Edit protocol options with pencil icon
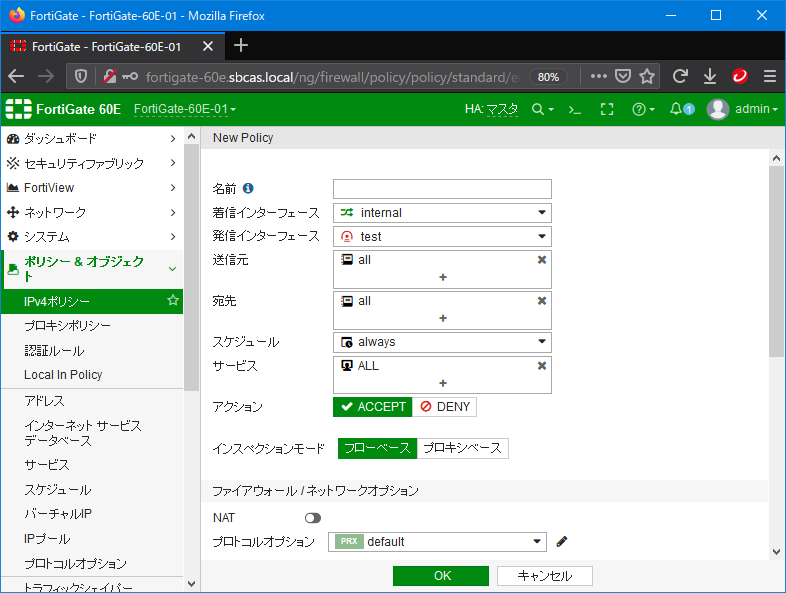Image resolution: width=786 pixels, height=593 pixels. [x=561, y=541]
